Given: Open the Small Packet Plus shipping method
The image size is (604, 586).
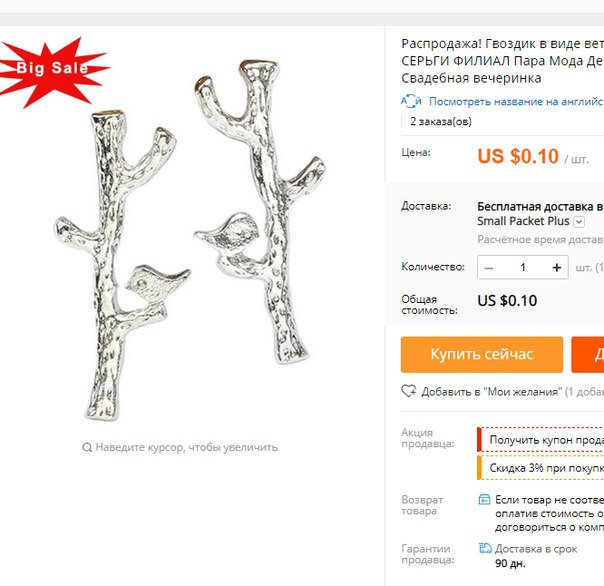Looking at the screenshot, I should pos(523,221).
